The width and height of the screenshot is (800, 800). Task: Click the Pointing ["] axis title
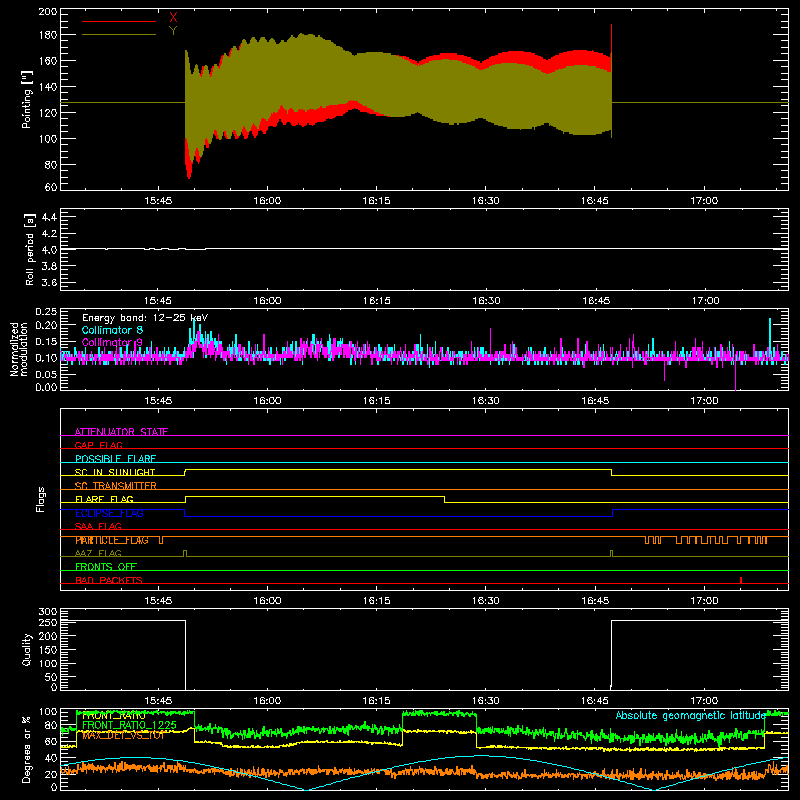(27, 99)
